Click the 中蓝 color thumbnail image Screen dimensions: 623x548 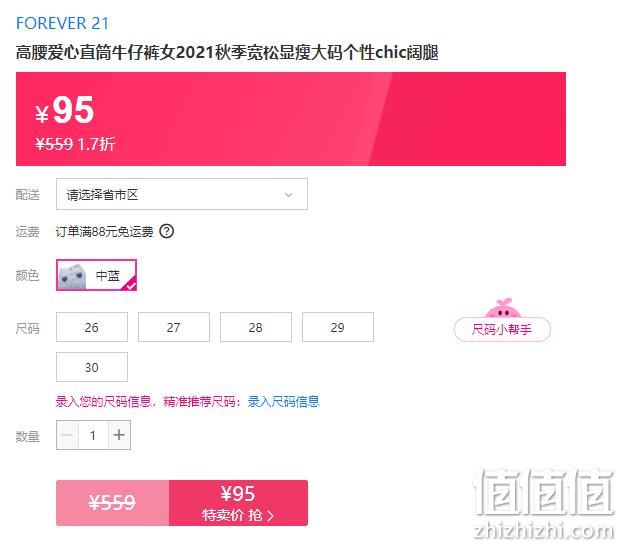coord(72,275)
